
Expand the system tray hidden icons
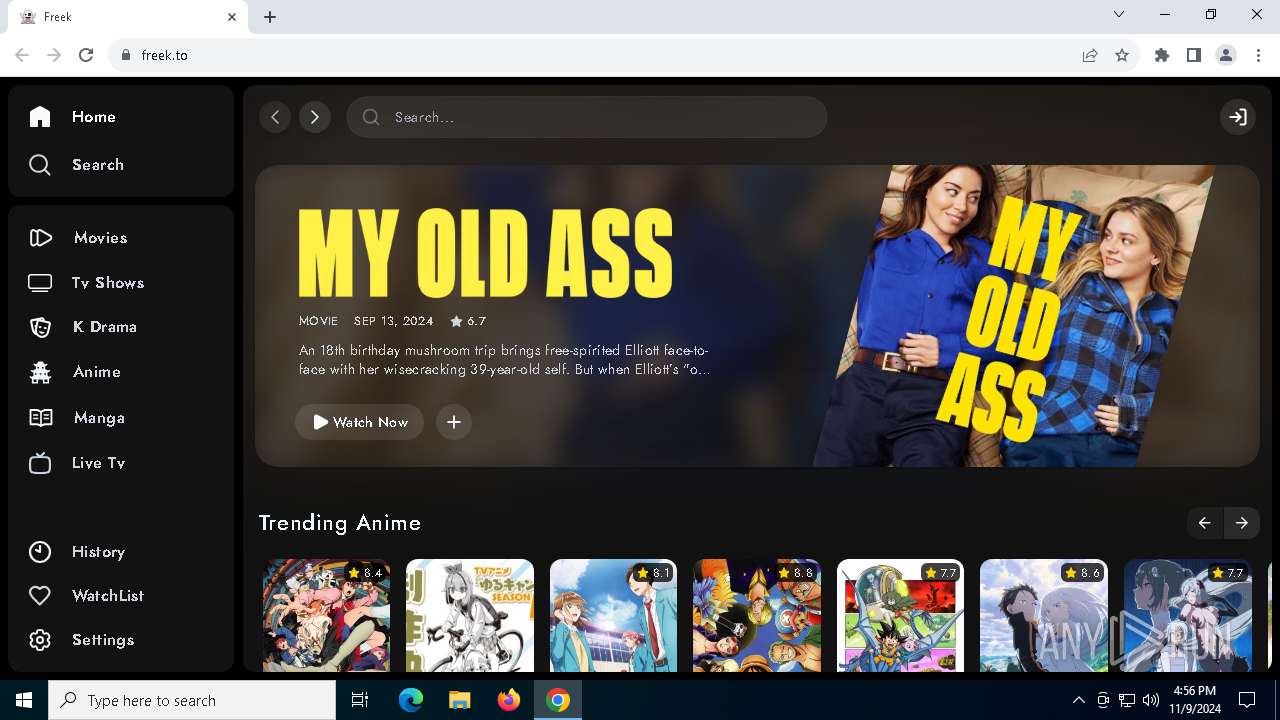(1078, 700)
